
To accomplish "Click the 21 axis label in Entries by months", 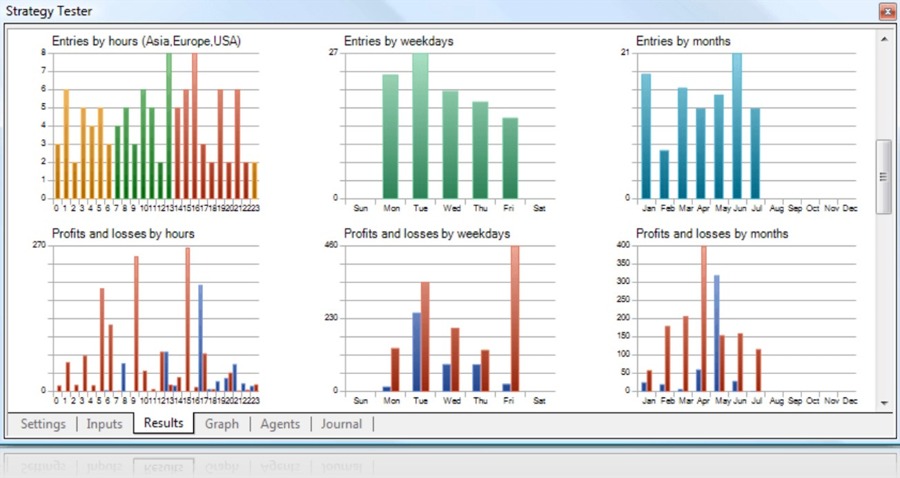I will click(625, 52).
